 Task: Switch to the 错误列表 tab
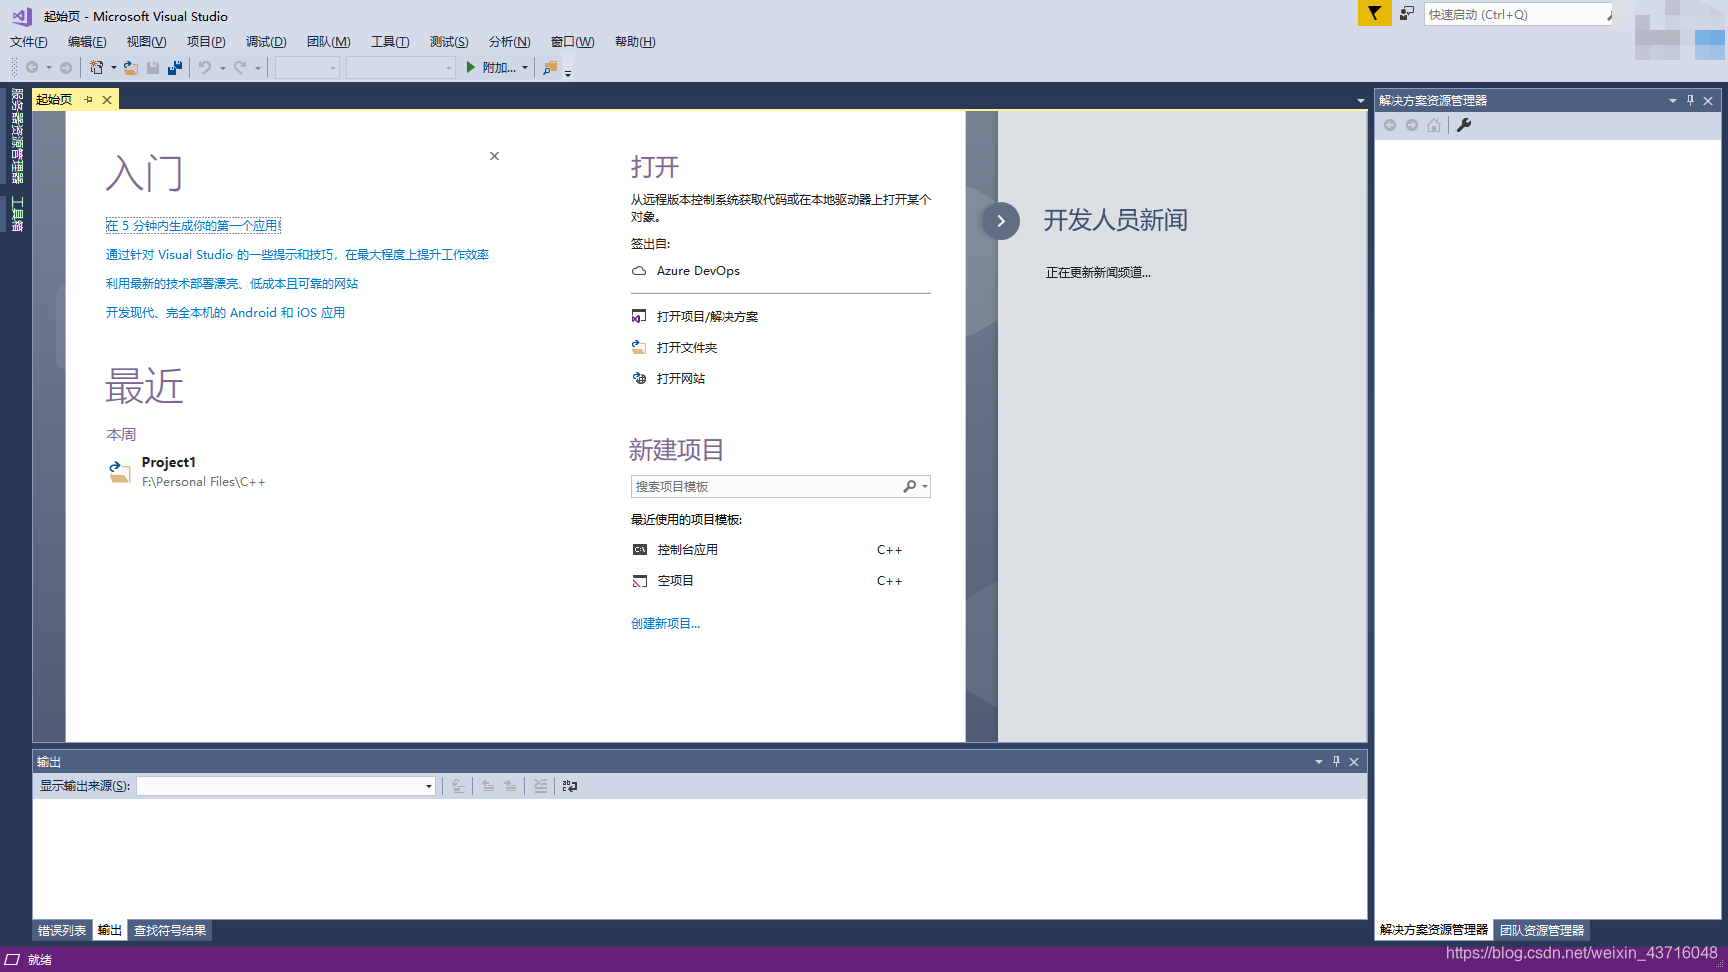[62, 930]
